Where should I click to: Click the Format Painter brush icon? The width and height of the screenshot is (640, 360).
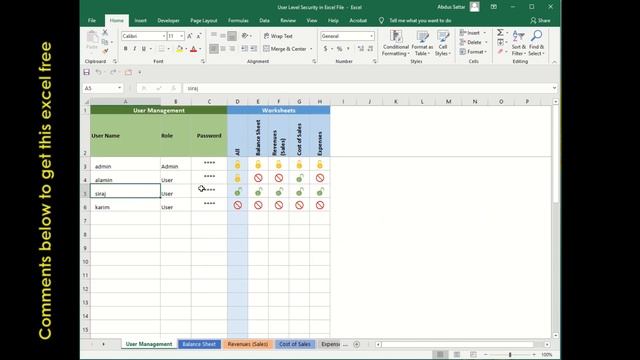tap(105, 51)
